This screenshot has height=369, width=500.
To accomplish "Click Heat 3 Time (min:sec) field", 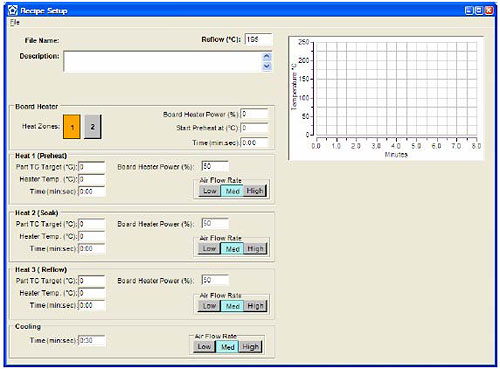I will pyautogui.click(x=92, y=305).
